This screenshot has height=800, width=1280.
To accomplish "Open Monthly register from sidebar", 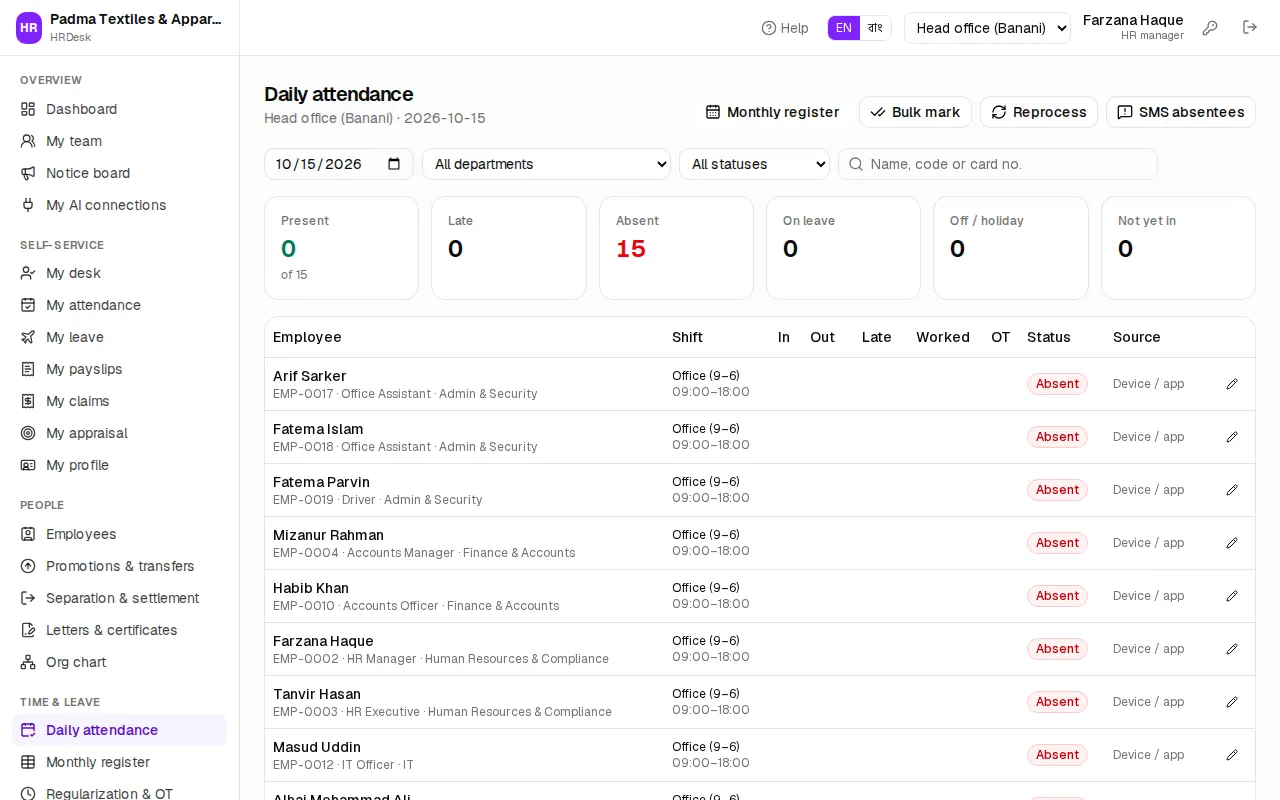I will click(x=120, y=762).
